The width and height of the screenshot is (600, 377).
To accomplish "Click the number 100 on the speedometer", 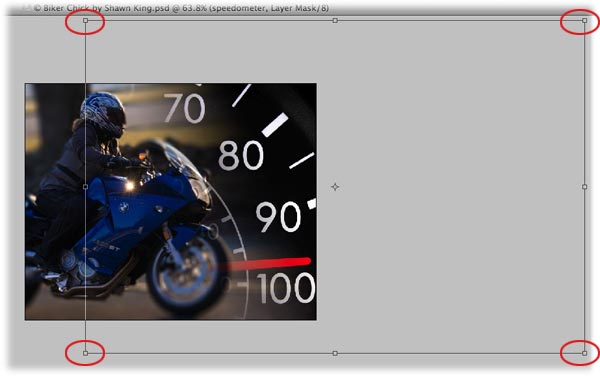I will pos(286,288).
